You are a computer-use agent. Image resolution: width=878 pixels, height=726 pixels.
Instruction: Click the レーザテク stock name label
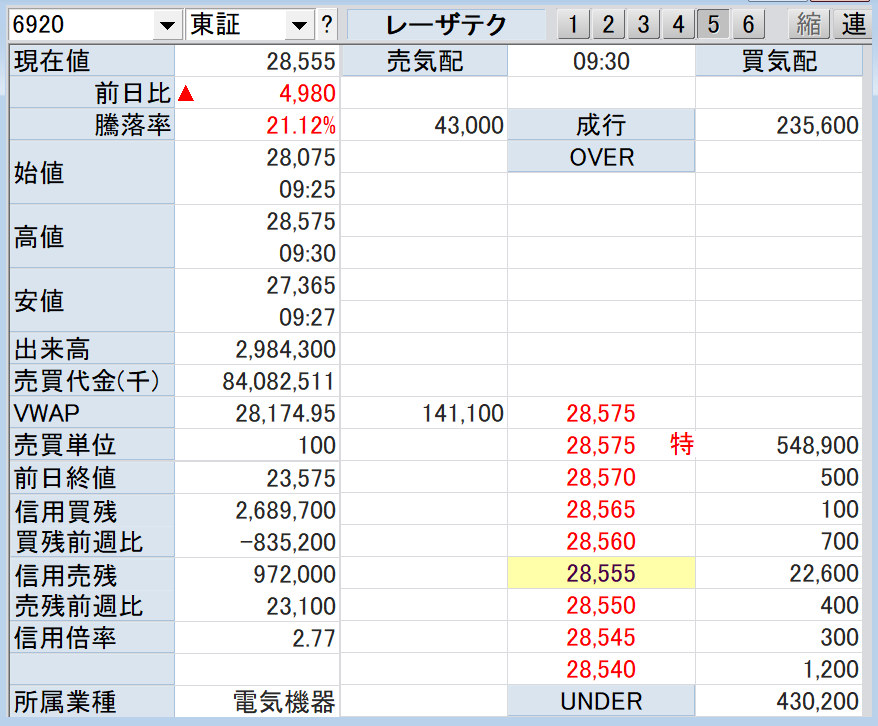coord(447,25)
